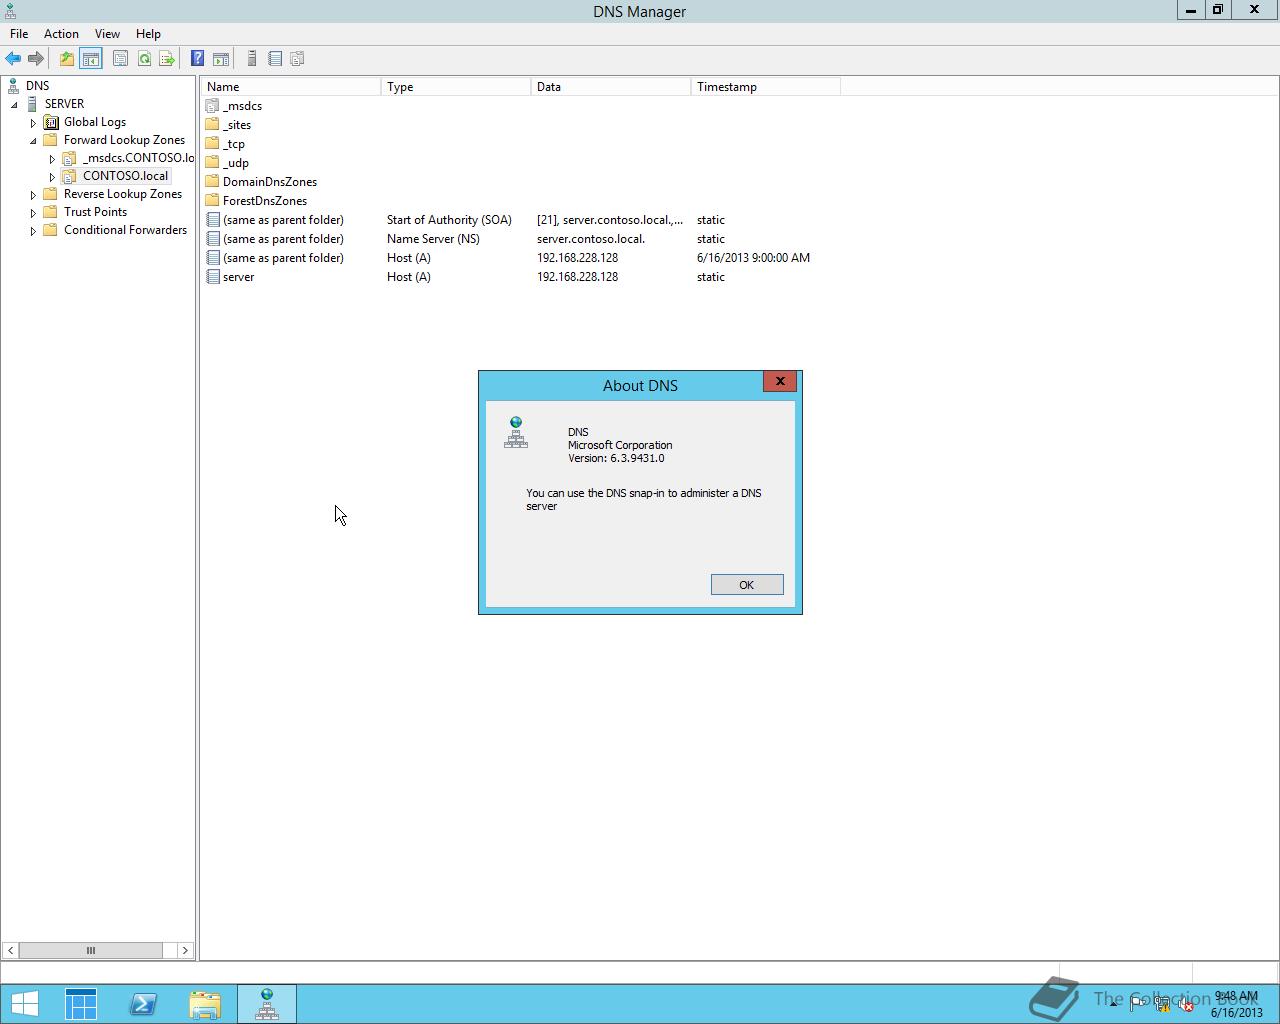Select the _msdcs zone icon in the list
This screenshot has width=1280, height=1024.
click(x=212, y=106)
